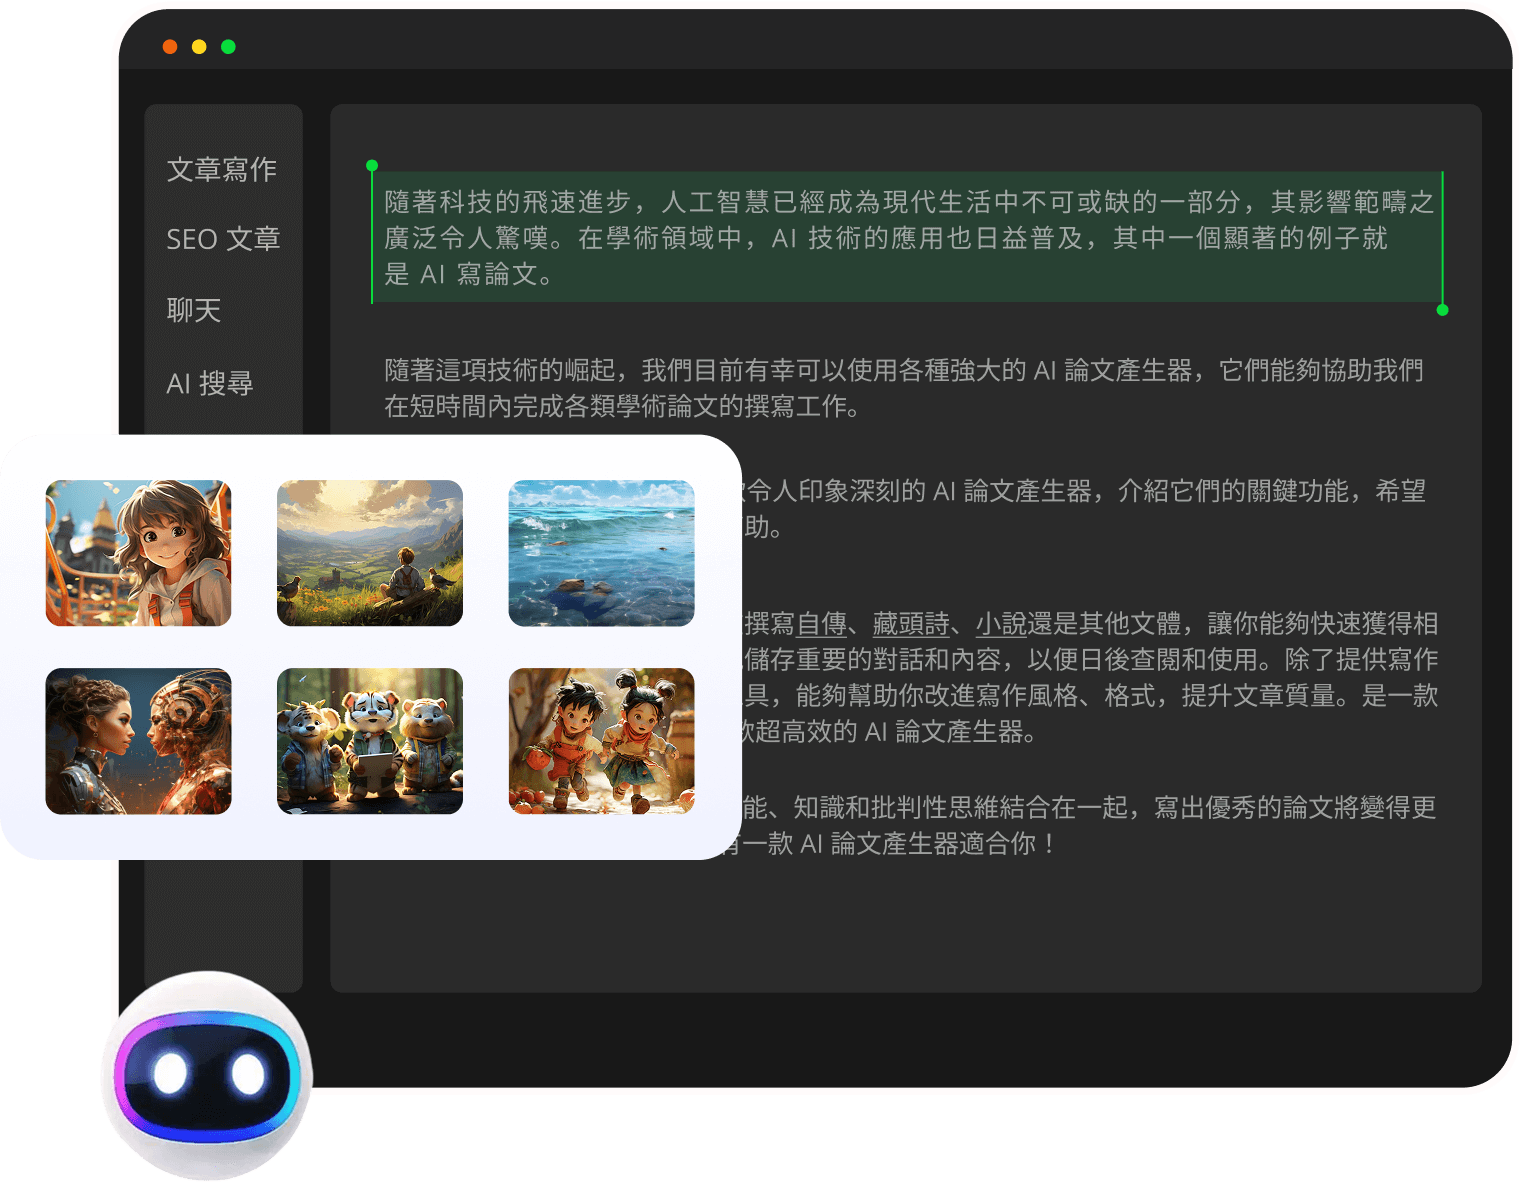
Task: Choose the mountain valley landscape thumbnail
Action: [370, 553]
